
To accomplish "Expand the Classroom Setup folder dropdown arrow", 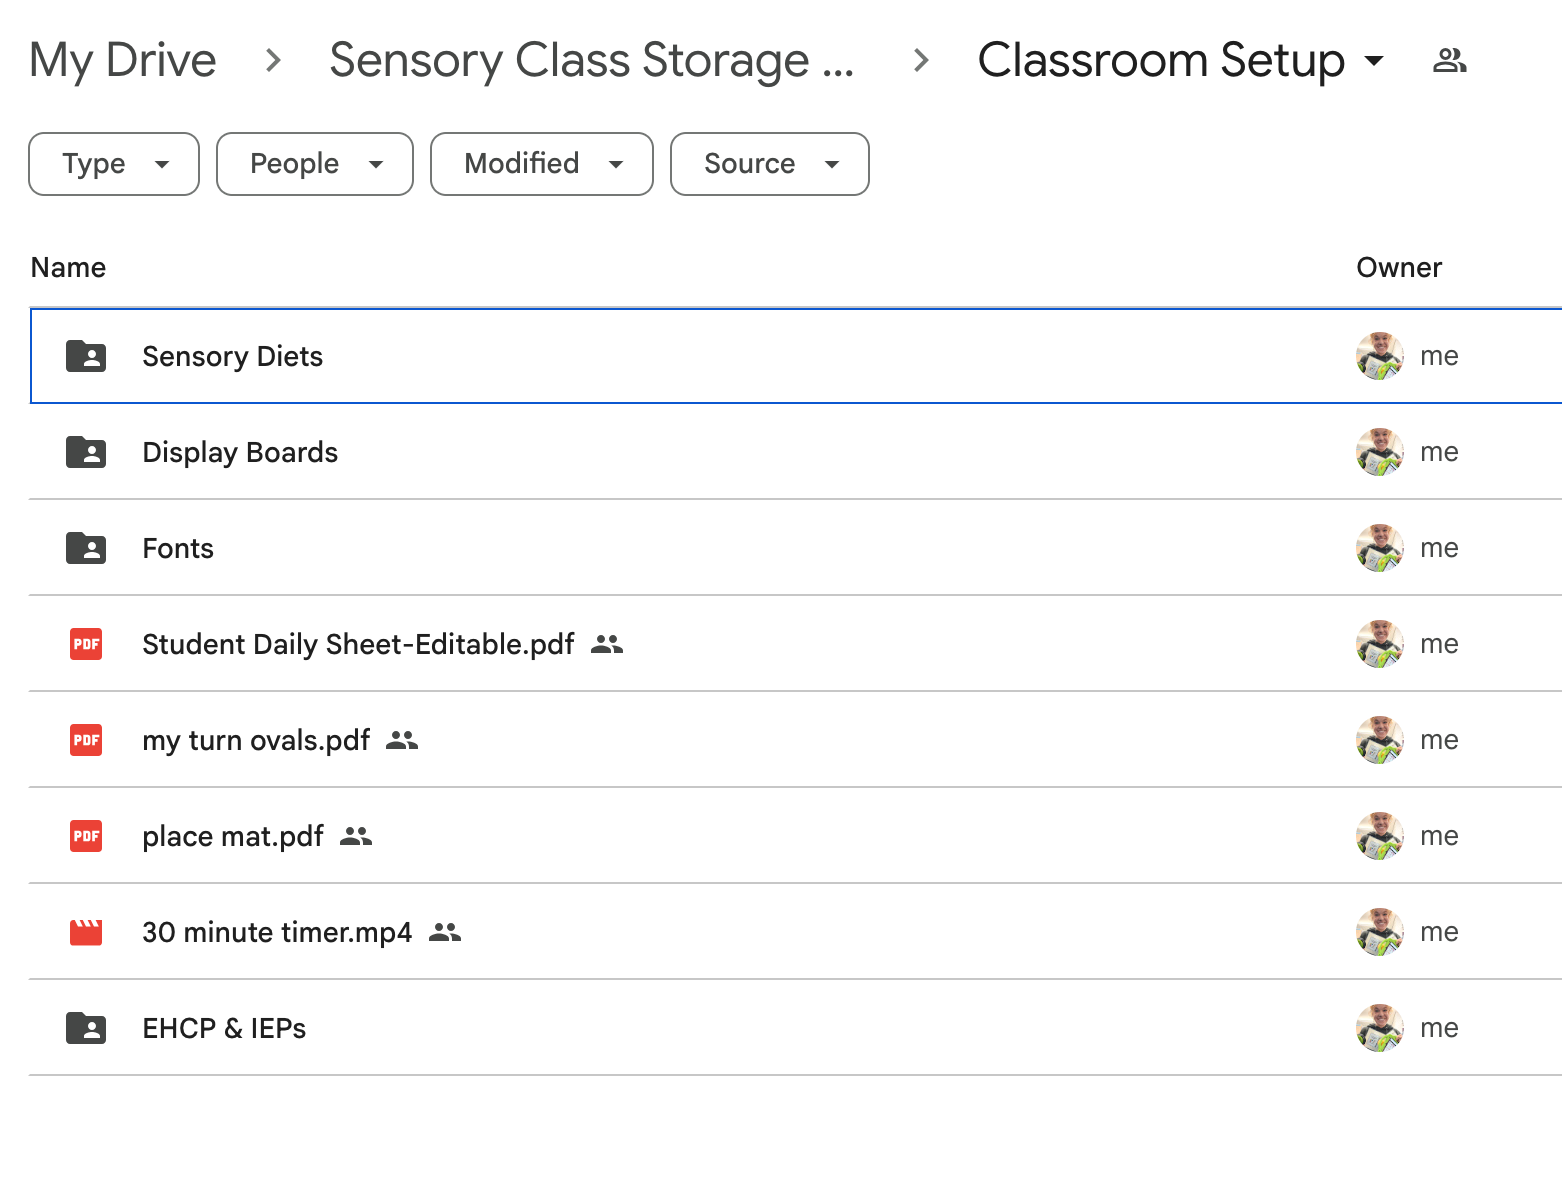I will tap(1375, 61).
